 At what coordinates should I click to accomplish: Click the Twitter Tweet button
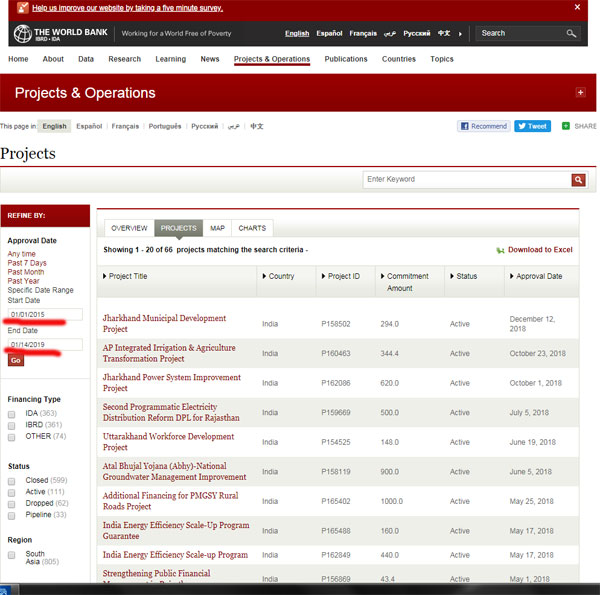click(x=532, y=126)
